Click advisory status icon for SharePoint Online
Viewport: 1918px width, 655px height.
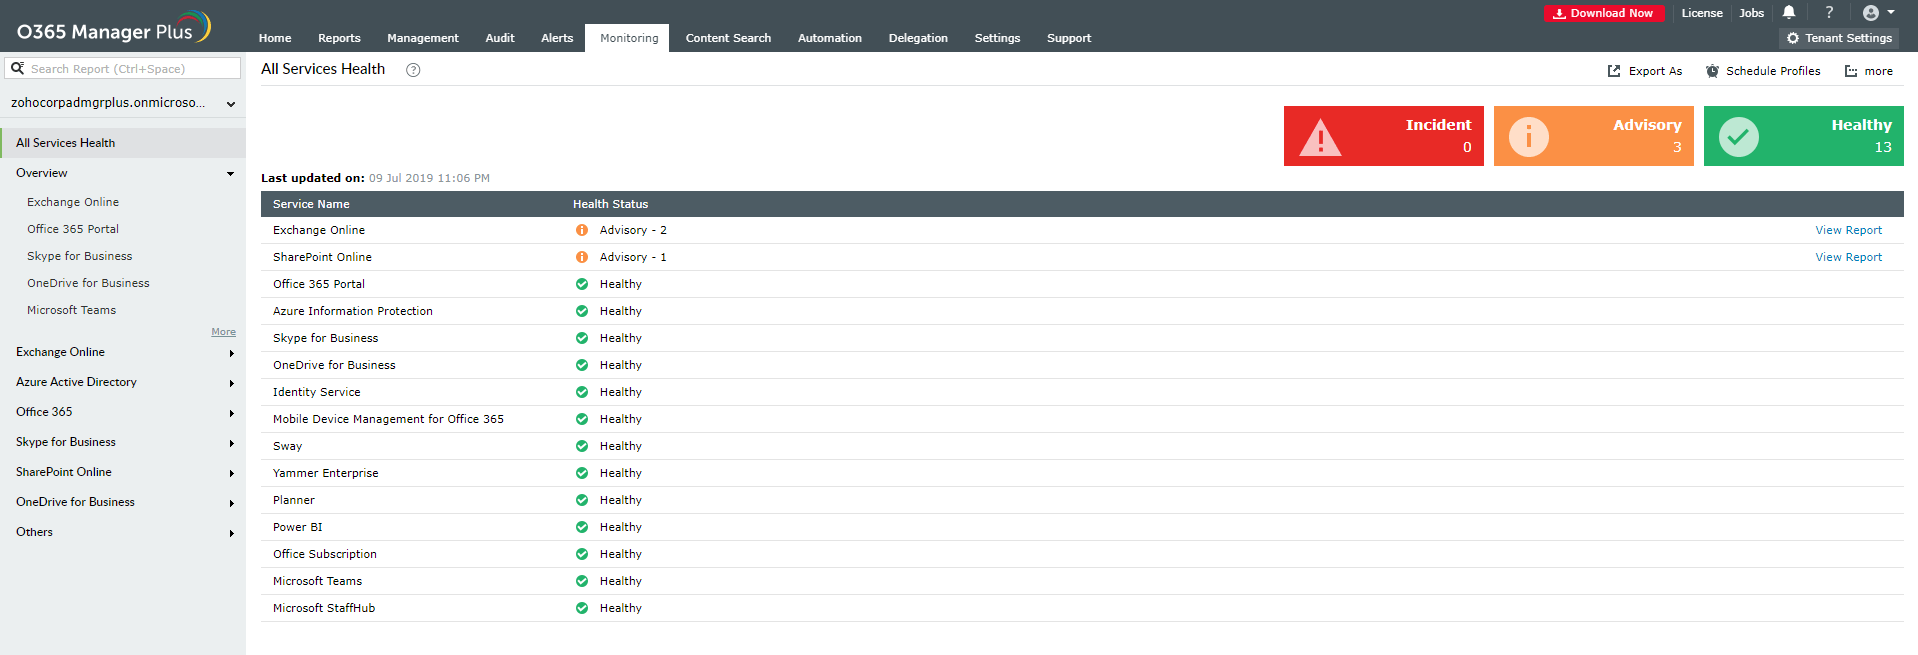coord(582,257)
